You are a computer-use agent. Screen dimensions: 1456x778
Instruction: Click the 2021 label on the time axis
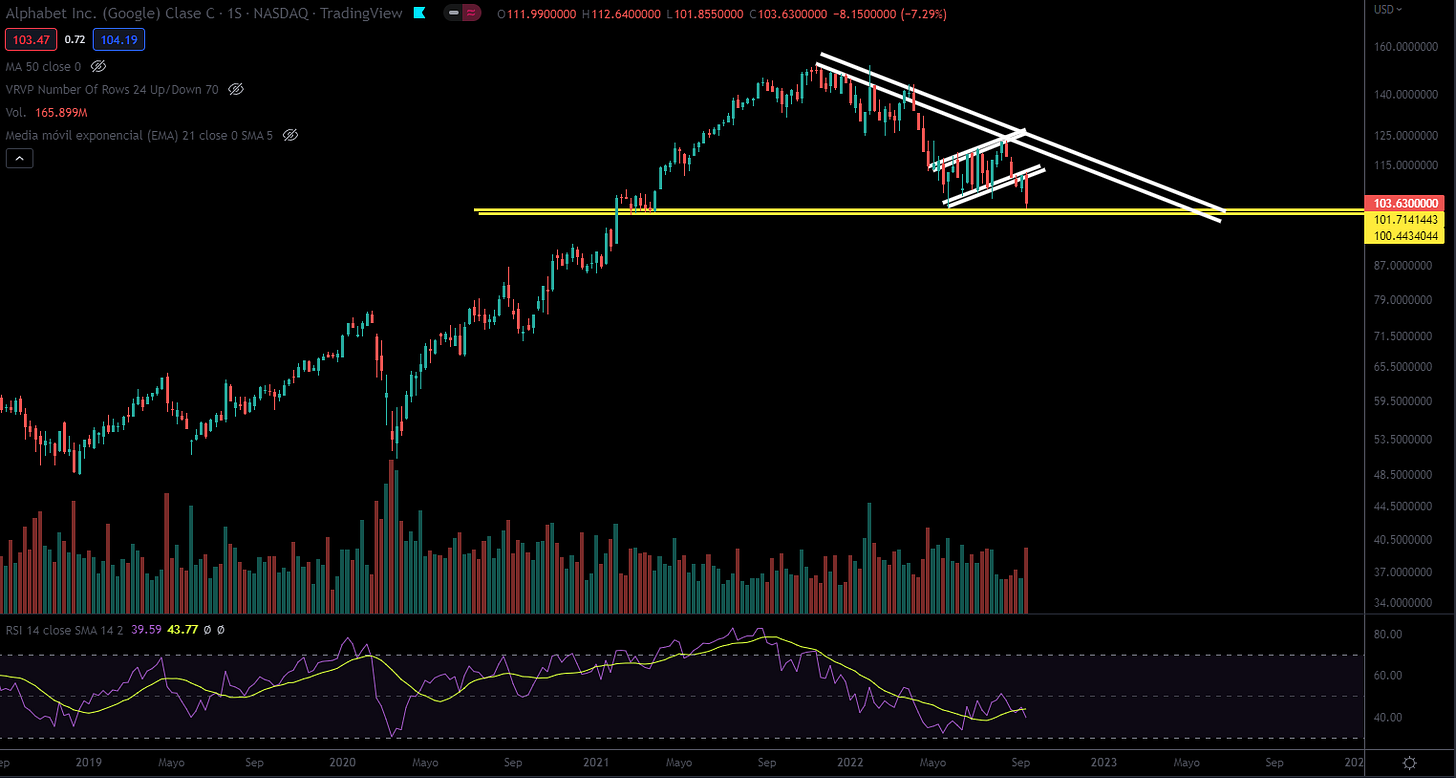click(x=596, y=762)
